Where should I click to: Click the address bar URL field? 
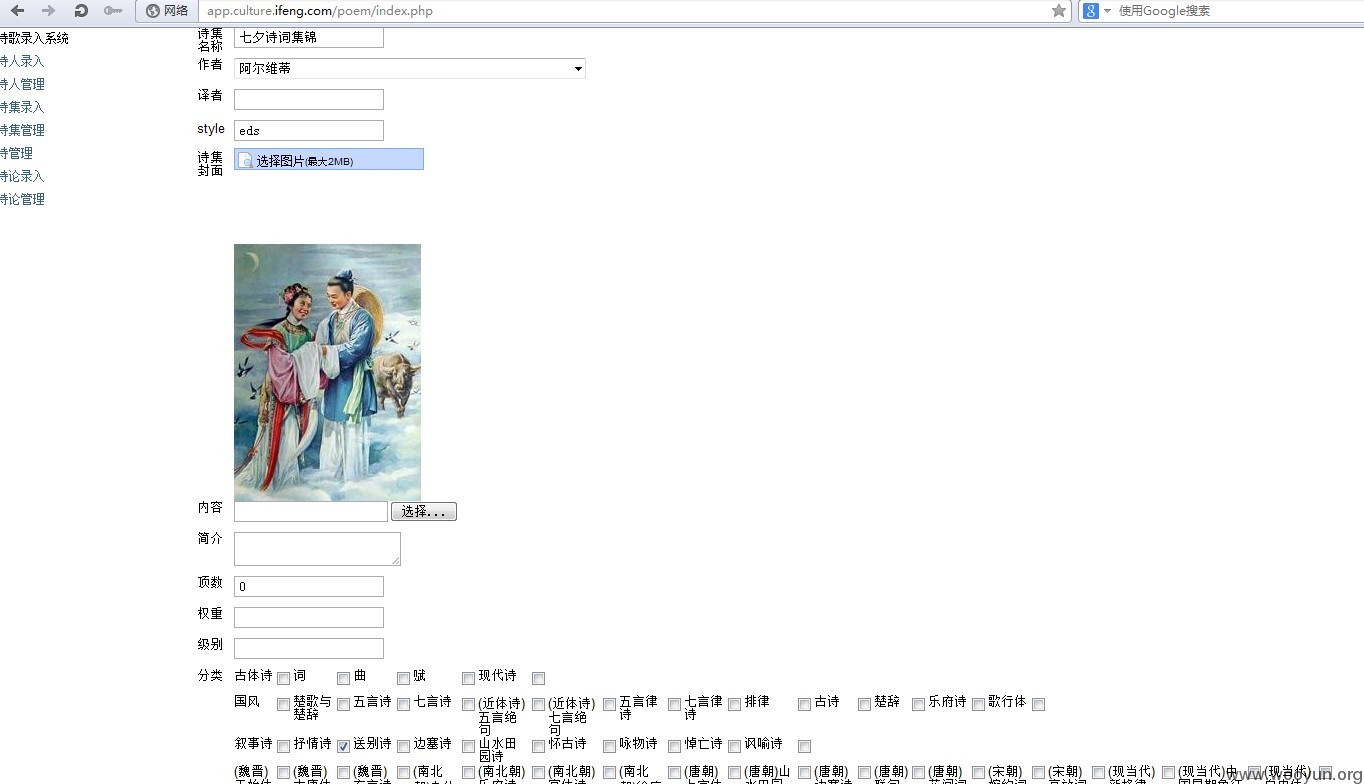tap(625, 10)
